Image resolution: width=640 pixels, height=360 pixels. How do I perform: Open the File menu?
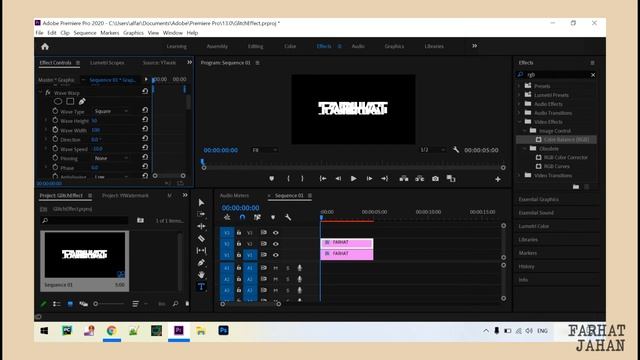(39, 33)
